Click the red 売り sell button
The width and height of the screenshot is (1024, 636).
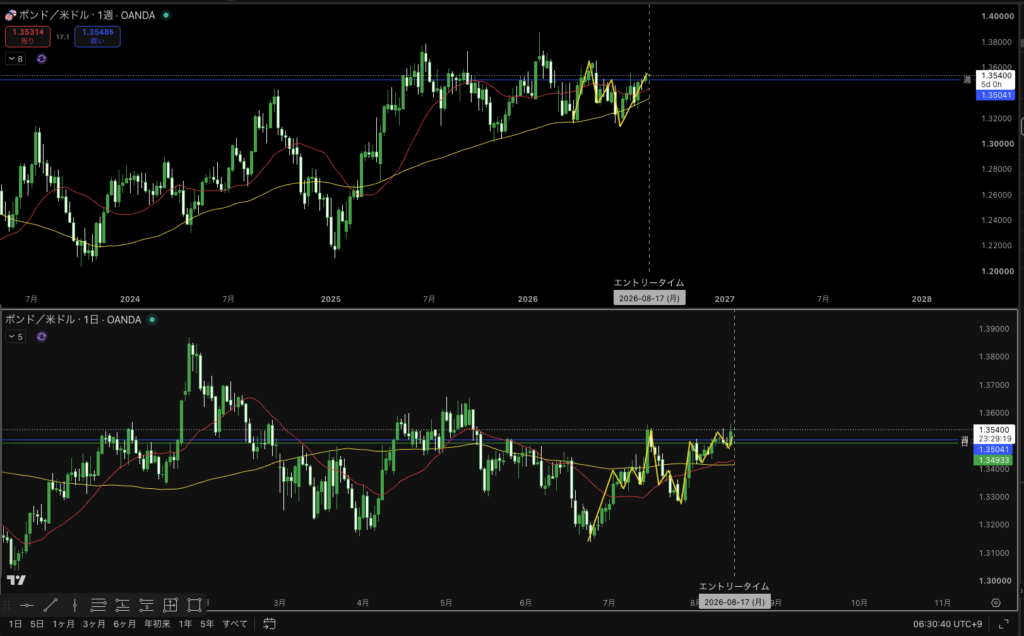pos(28,37)
